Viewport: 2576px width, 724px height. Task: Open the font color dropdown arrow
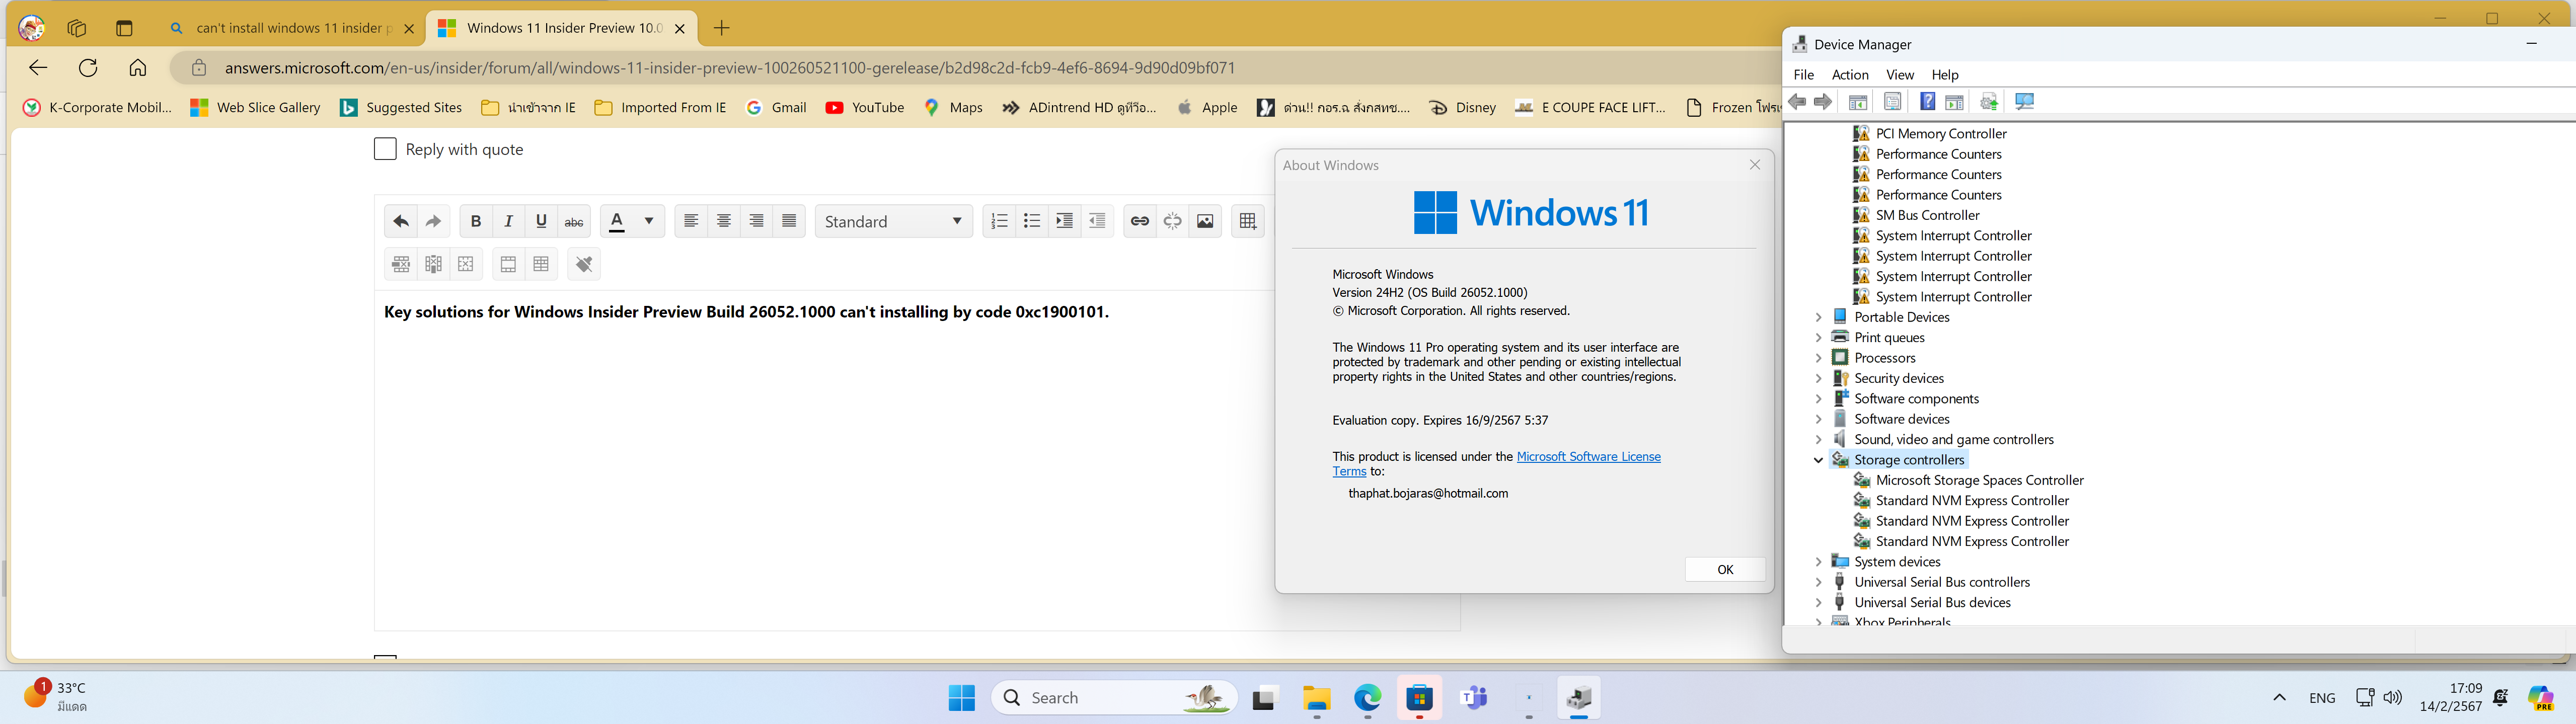point(649,221)
